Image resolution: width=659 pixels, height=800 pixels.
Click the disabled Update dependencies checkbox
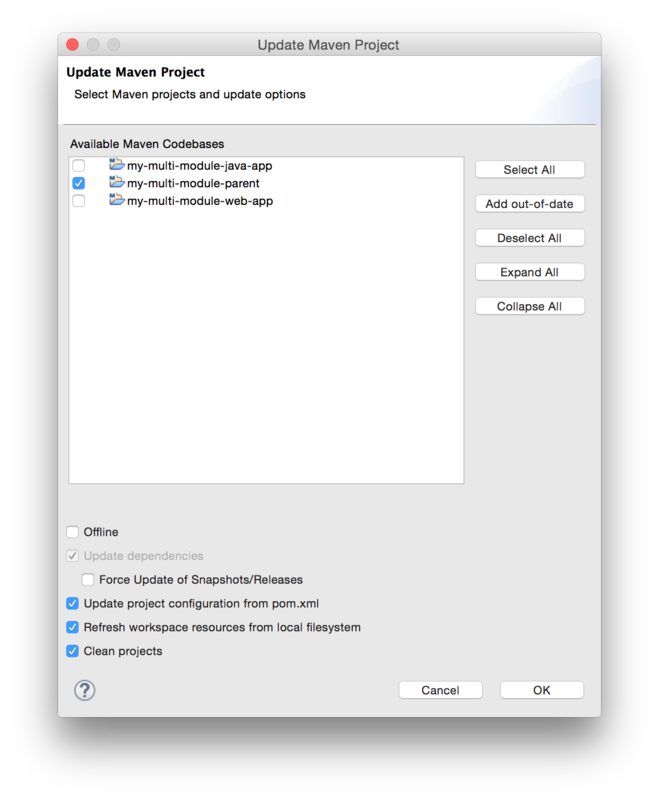72,556
